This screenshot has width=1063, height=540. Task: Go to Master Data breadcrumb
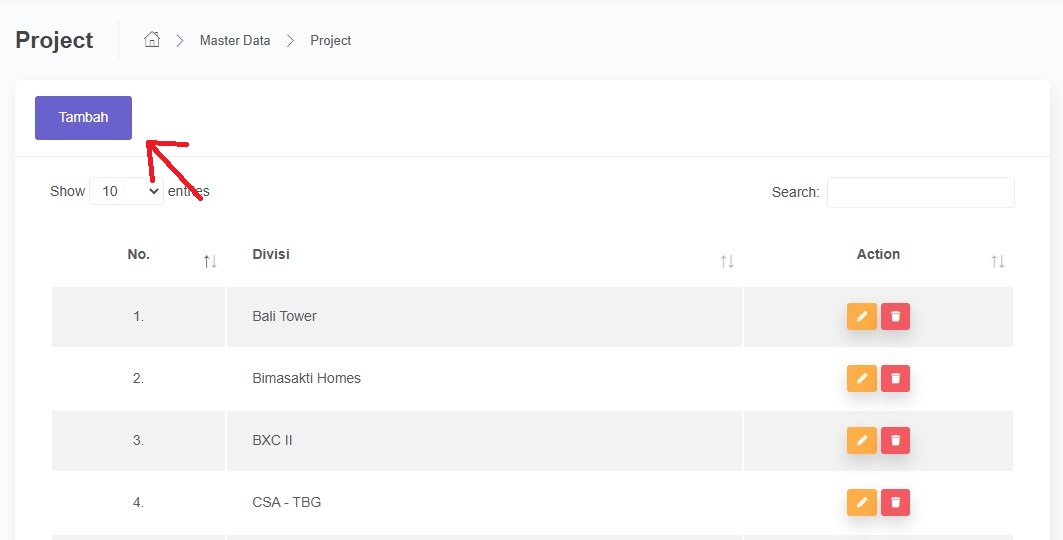coord(235,41)
